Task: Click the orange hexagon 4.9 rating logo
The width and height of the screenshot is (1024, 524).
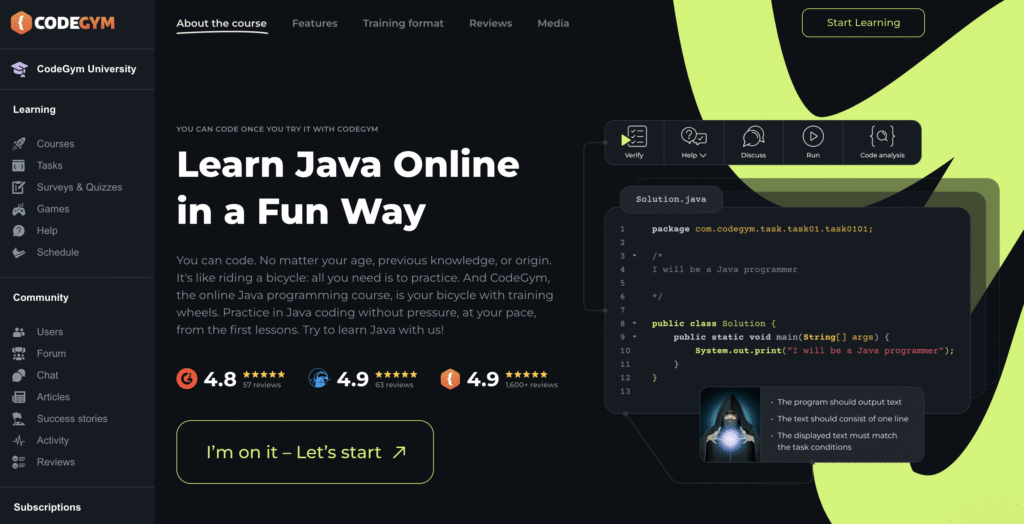Action: click(x=451, y=378)
